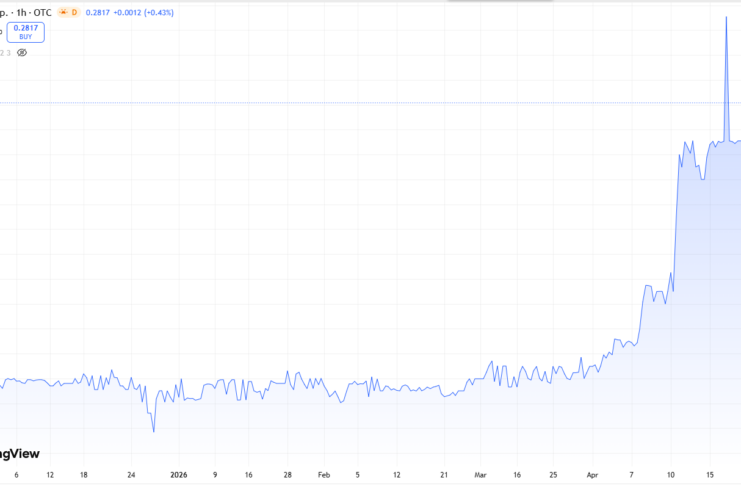Click the tallest price spike peak

coord(725,17)
